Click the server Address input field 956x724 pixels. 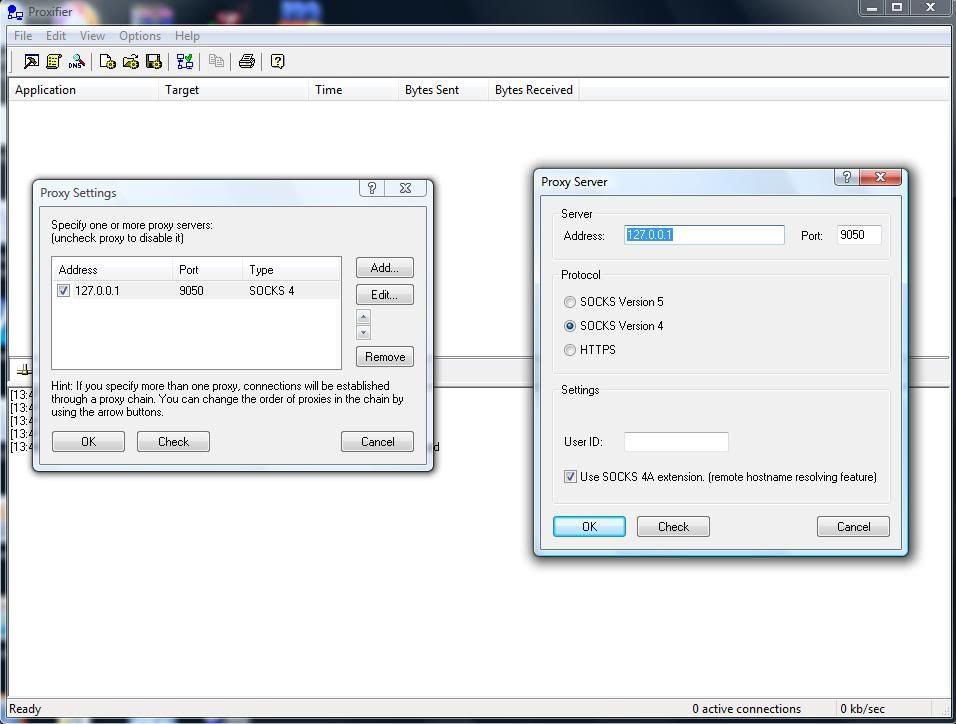click(x=704, y=235)
